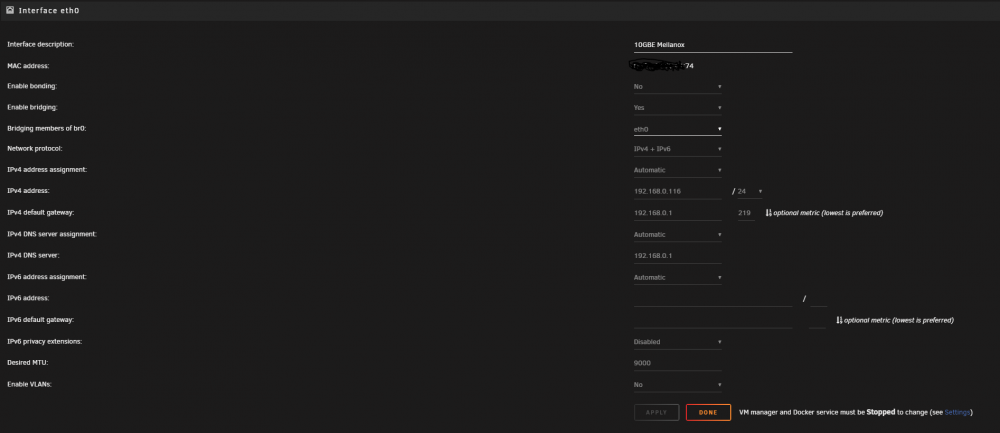The width and height of the screenshot is (1000, 433).
Task: Click the Bridging members of br0 label
Action: [x=47, y=128]
